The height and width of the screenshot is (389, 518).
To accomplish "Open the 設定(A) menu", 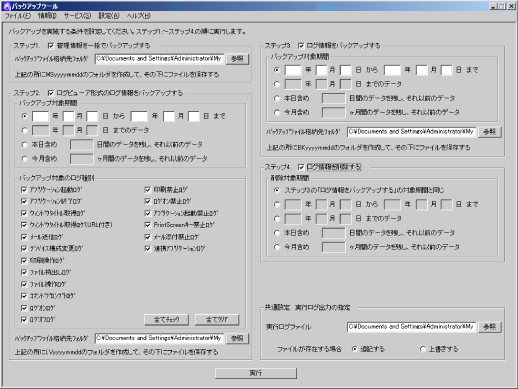I will 109,16.
